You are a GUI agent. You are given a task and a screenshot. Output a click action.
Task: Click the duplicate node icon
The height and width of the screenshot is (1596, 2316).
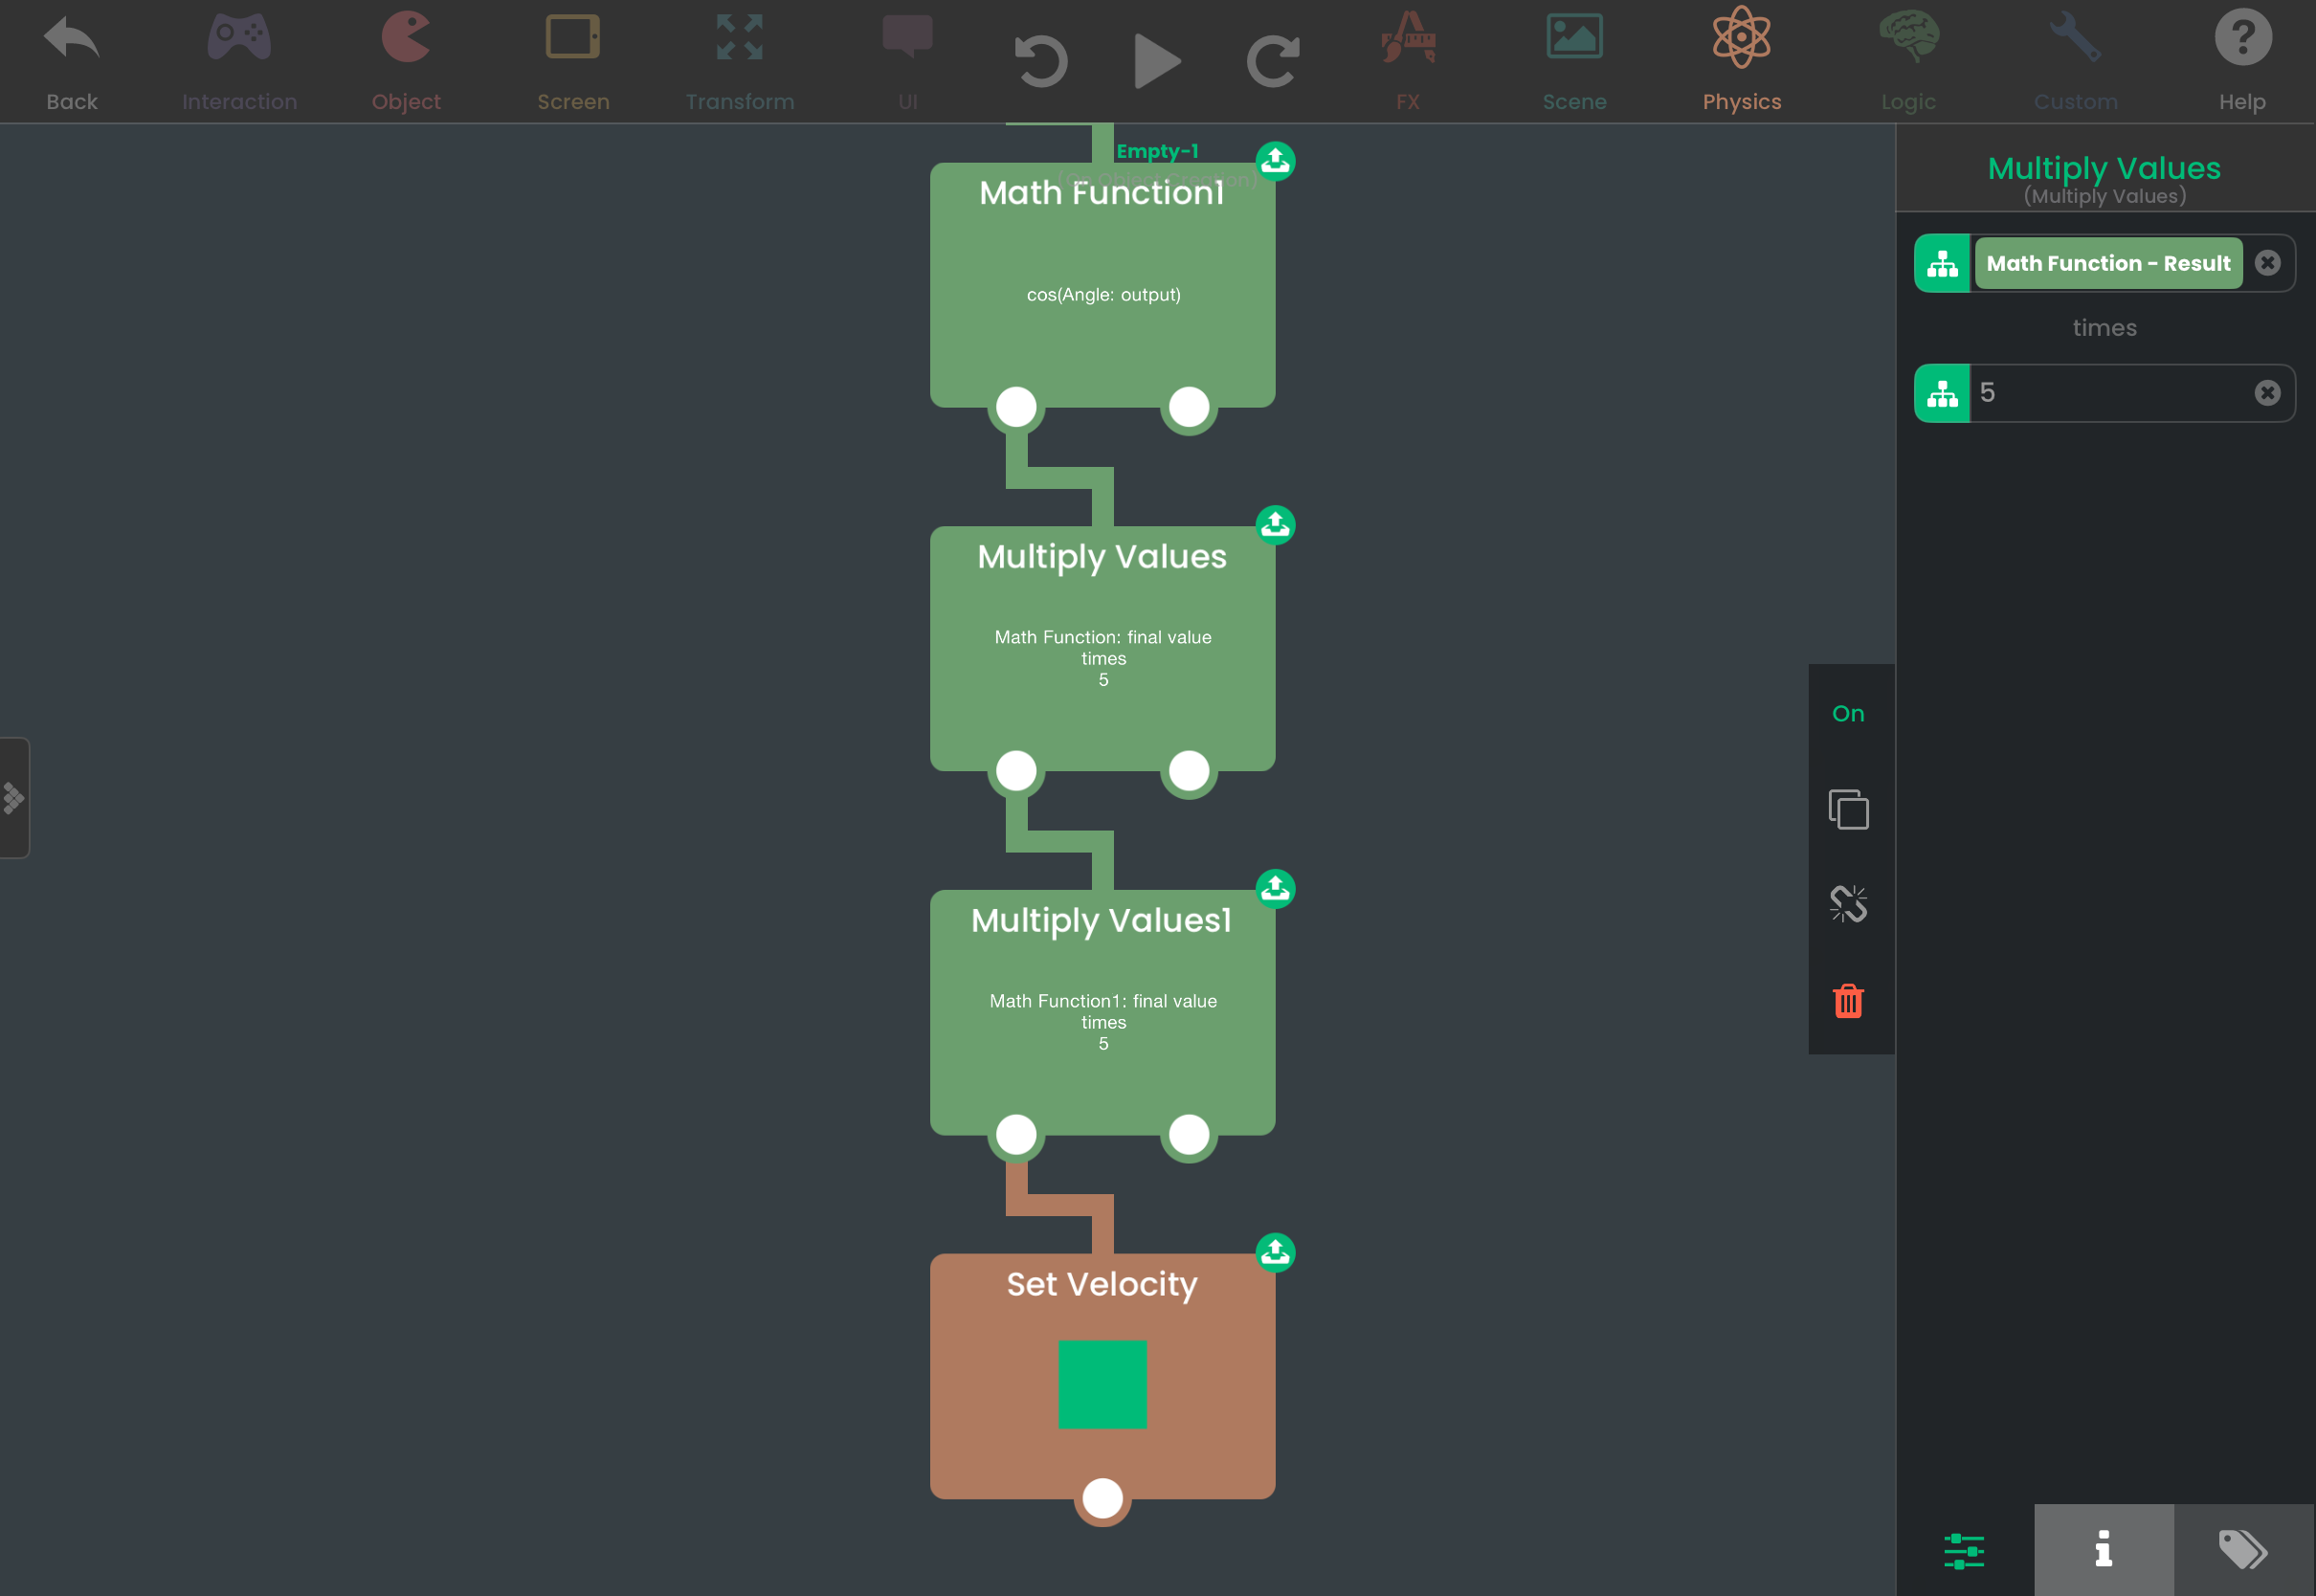pyautogui.click(x=1848, y=809)
